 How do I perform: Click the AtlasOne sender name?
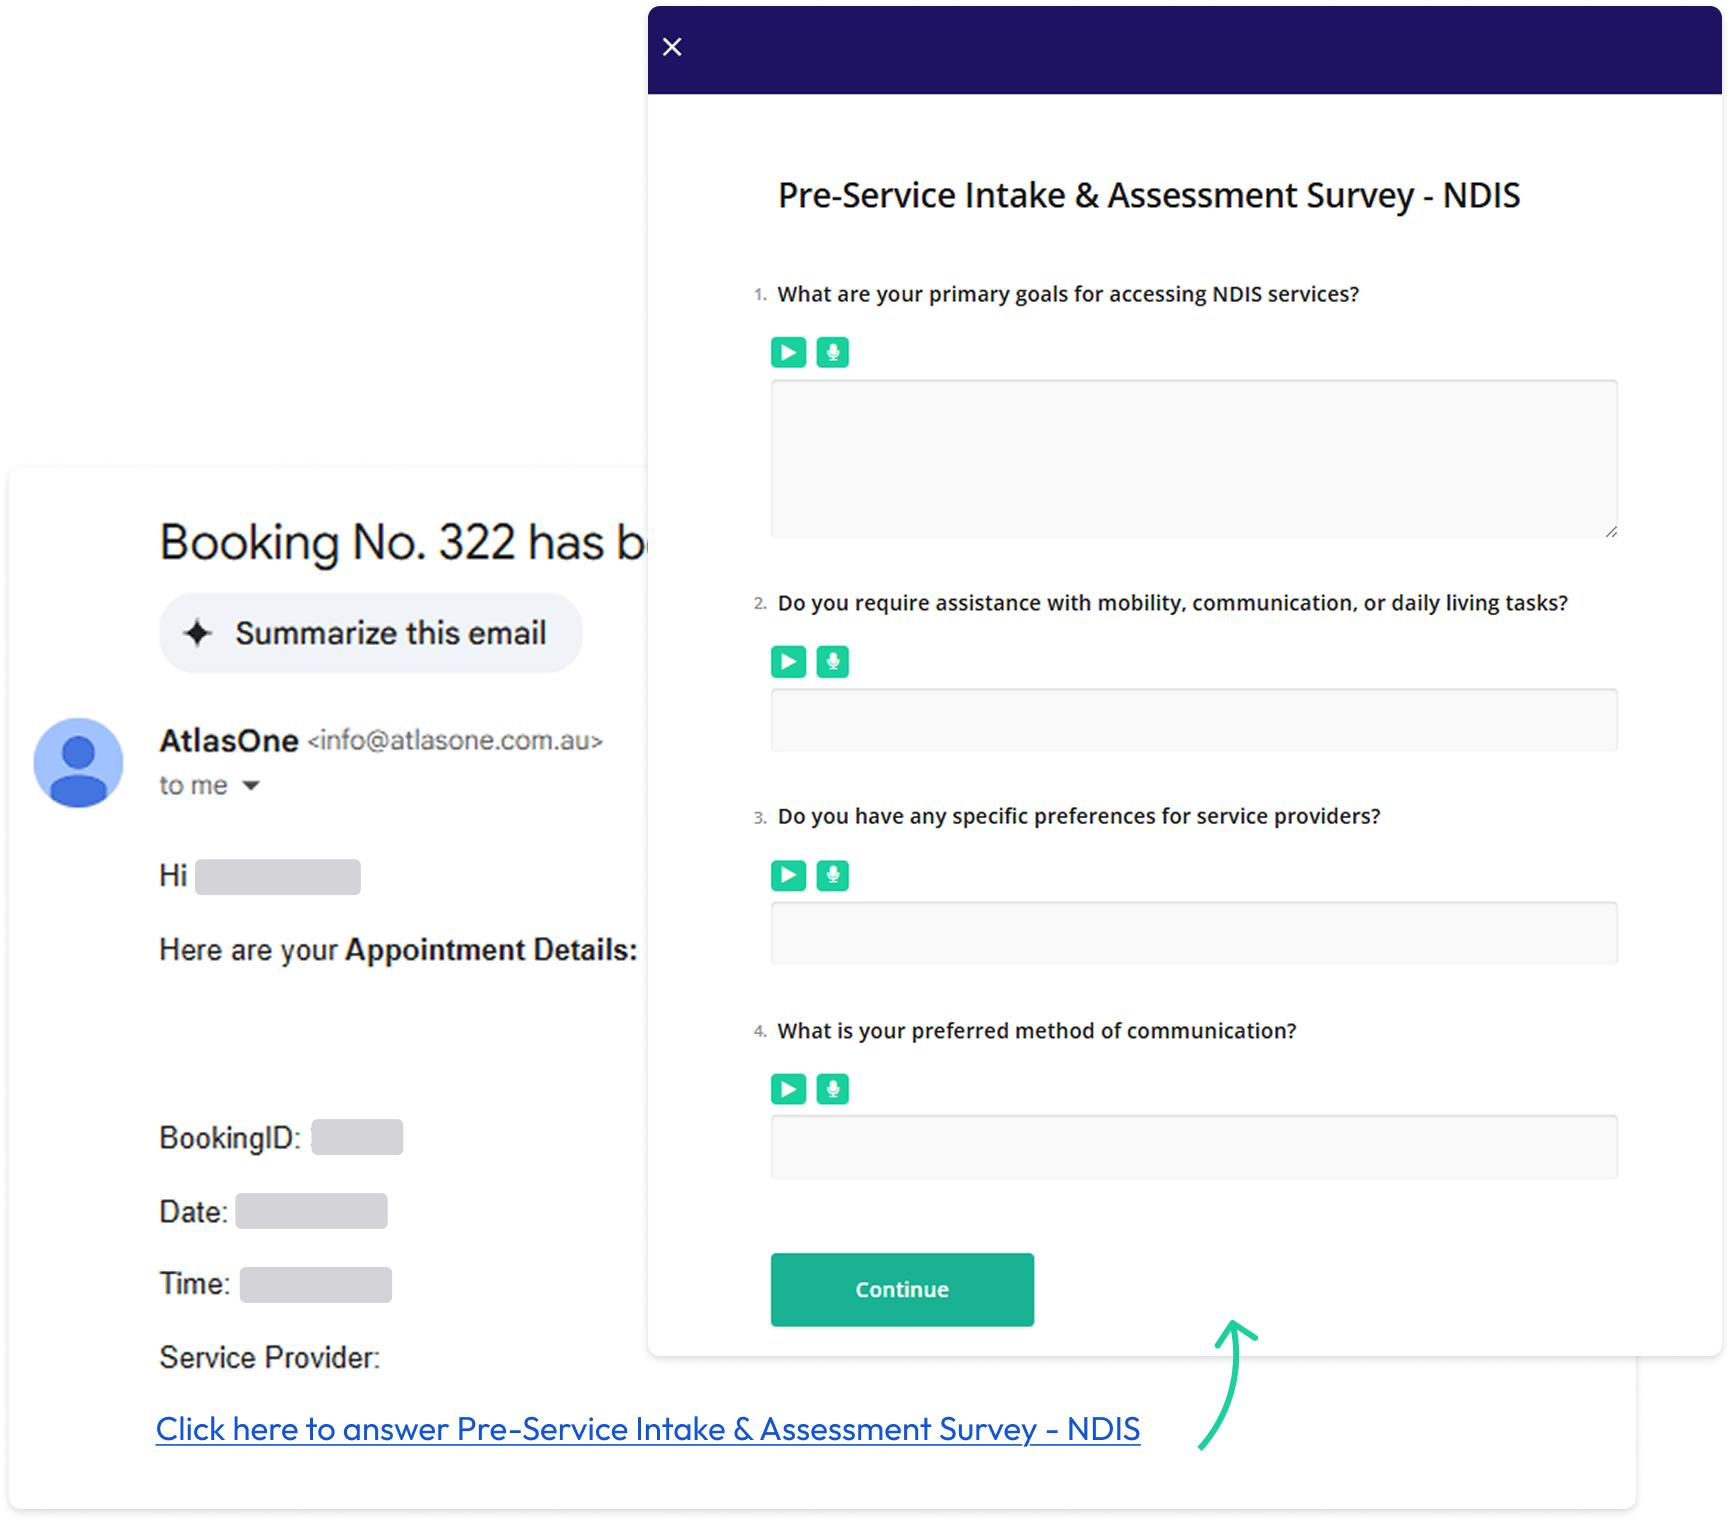(x=229, y=741)
